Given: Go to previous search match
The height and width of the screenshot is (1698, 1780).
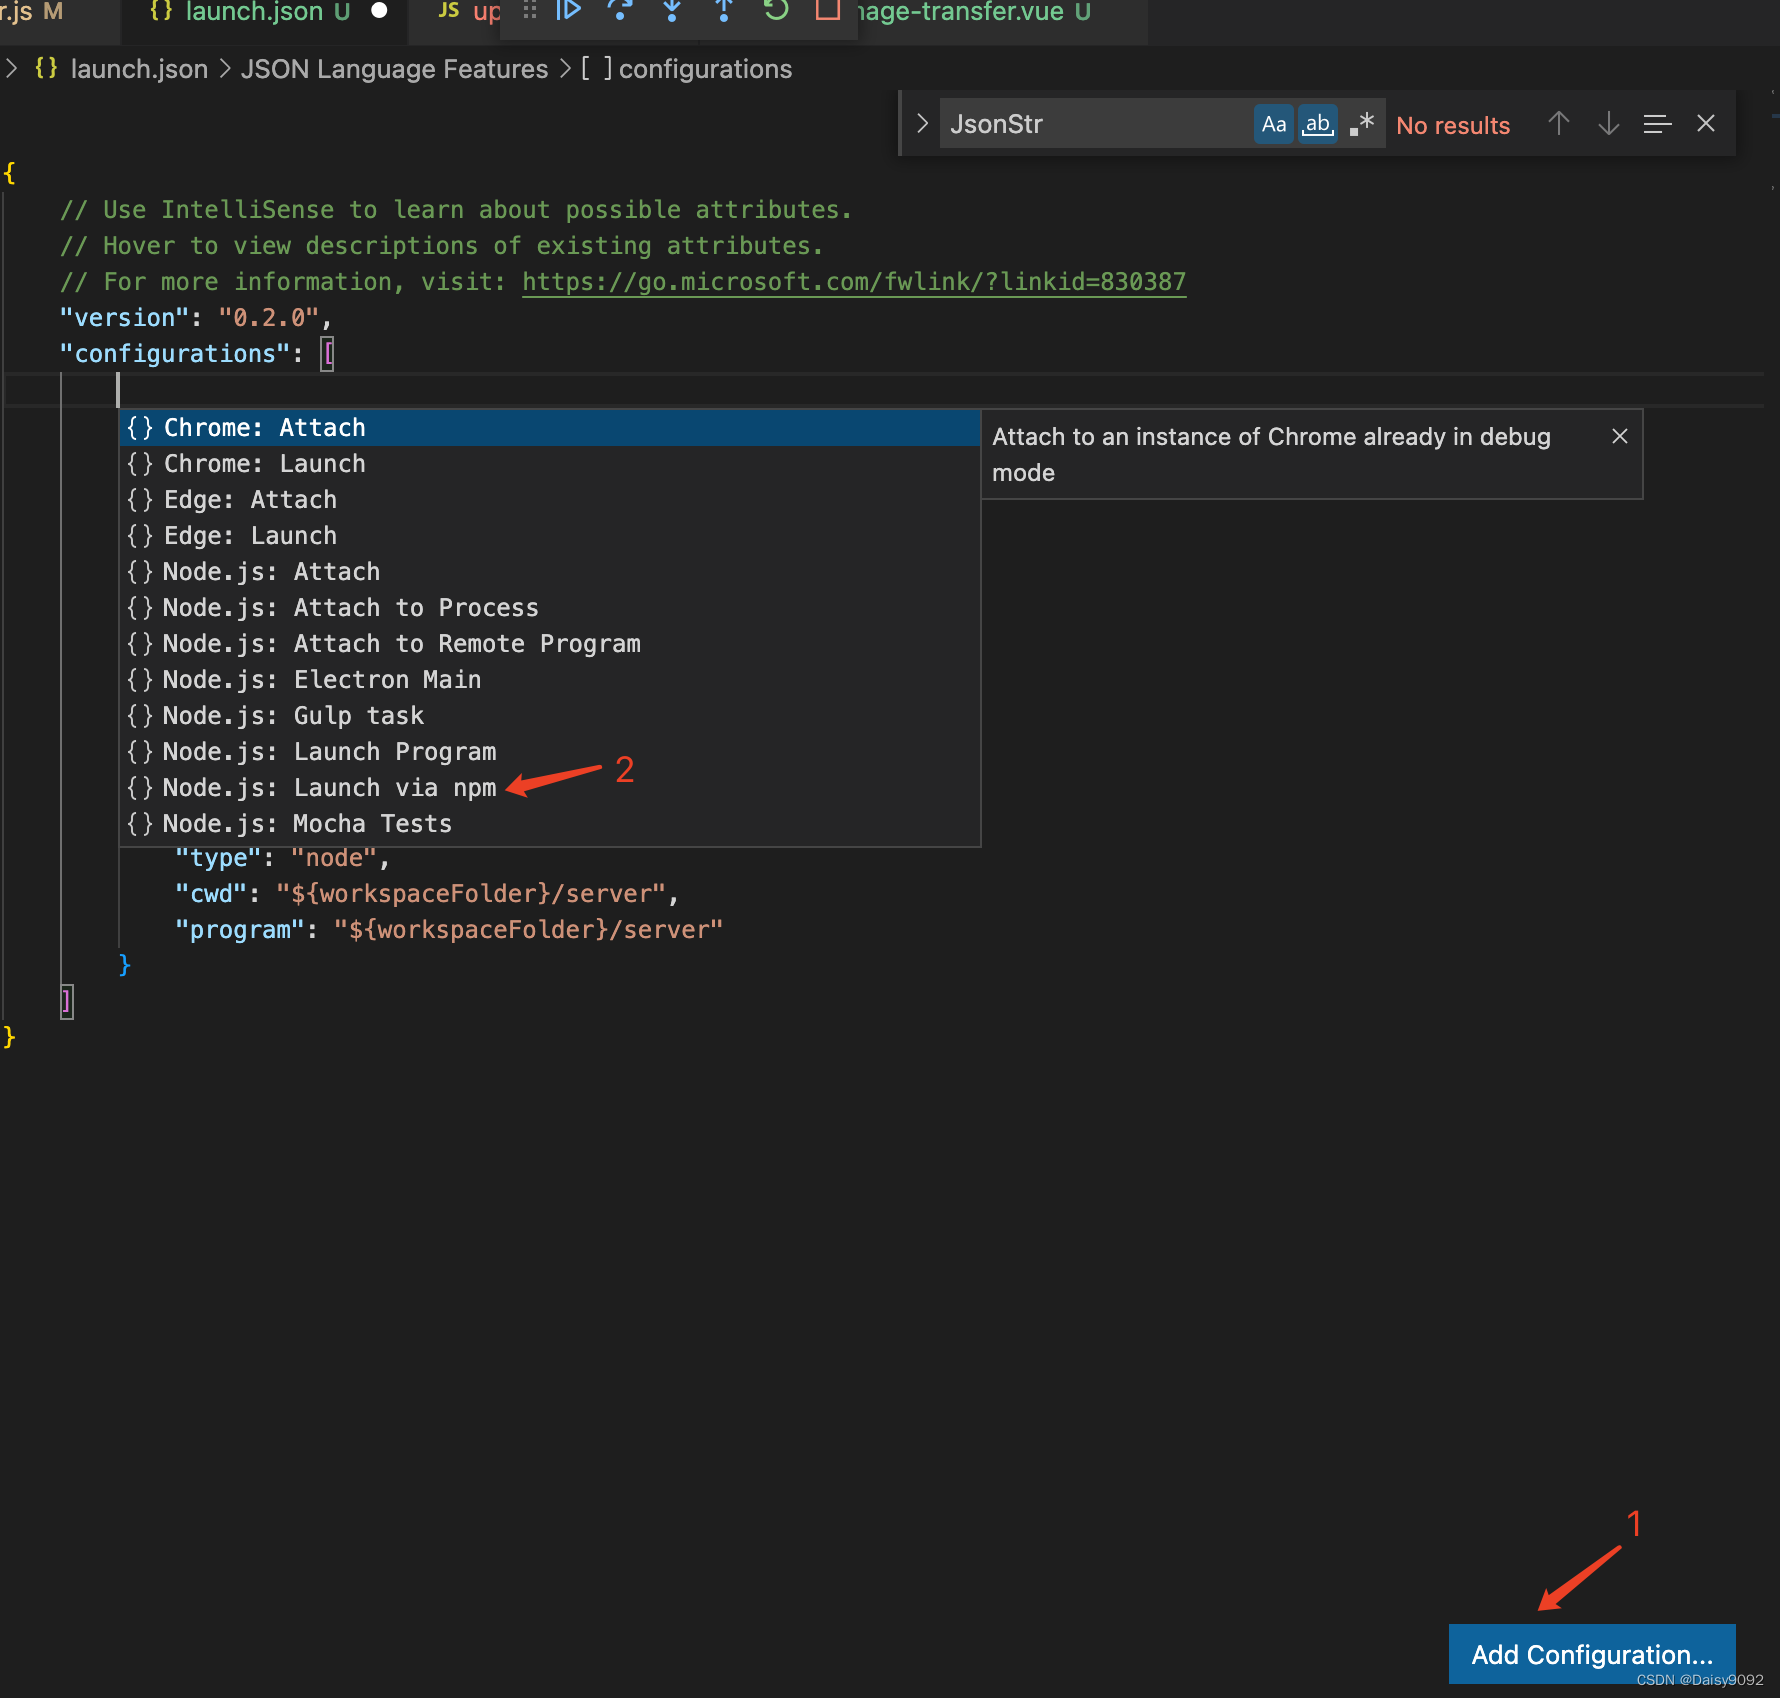Looking at the screenshot, I should 1558,123.
